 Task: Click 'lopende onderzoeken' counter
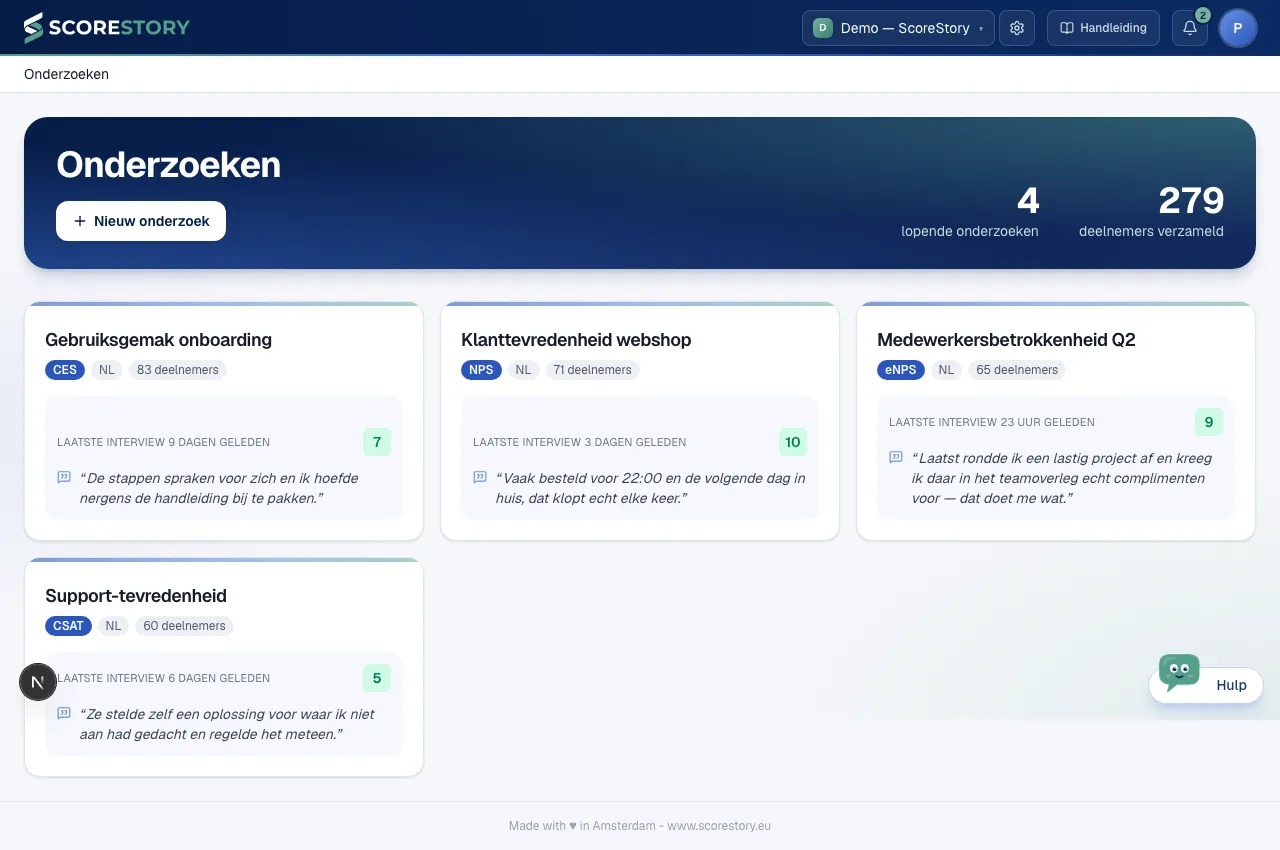pos(970,211)
